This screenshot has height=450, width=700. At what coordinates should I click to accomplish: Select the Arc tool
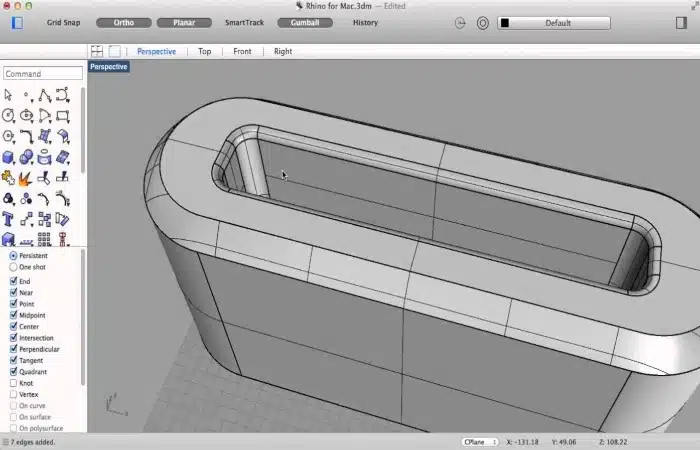click(45, 116)
